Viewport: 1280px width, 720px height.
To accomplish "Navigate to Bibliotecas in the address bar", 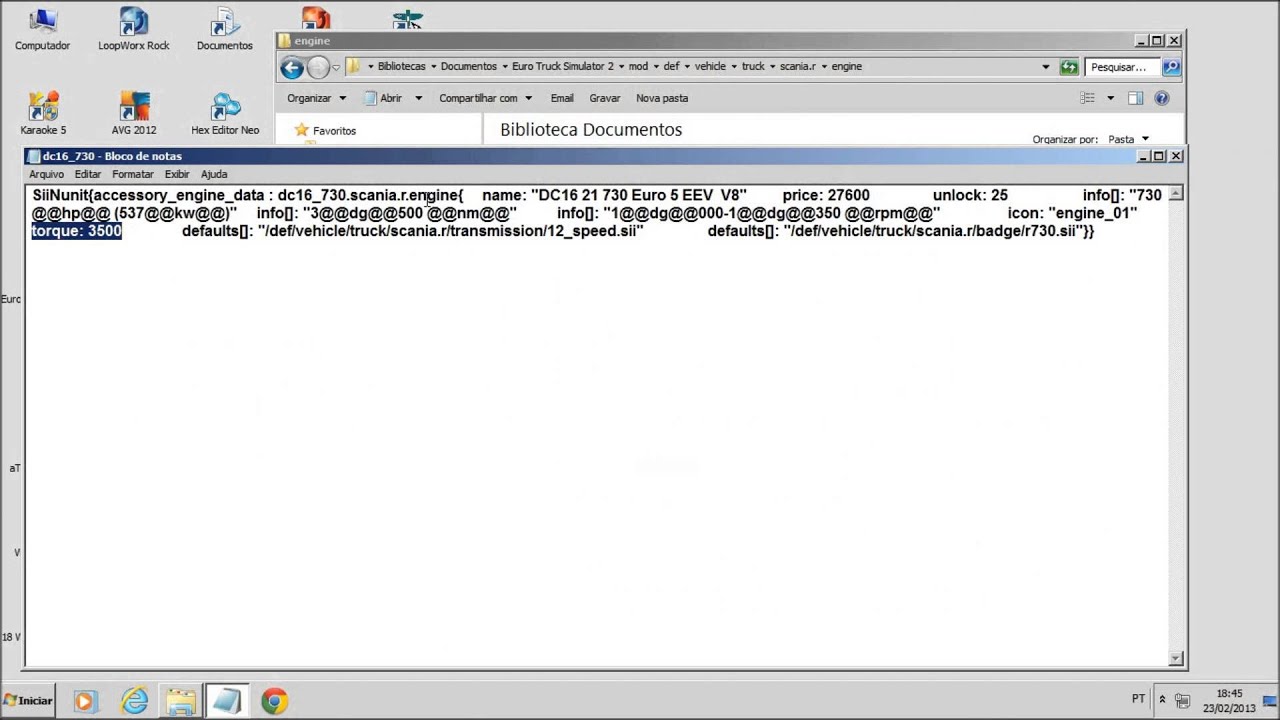I will tap(401, 67).
